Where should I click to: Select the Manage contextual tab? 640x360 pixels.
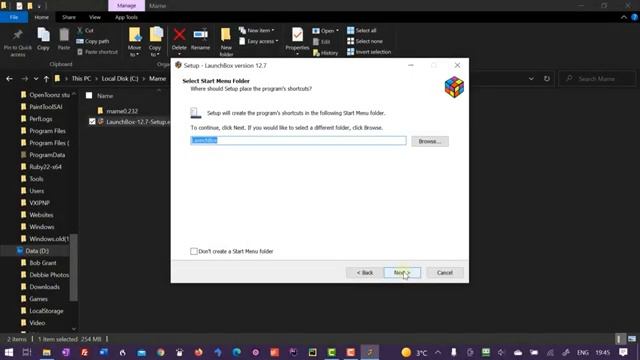tap(127, 6)
